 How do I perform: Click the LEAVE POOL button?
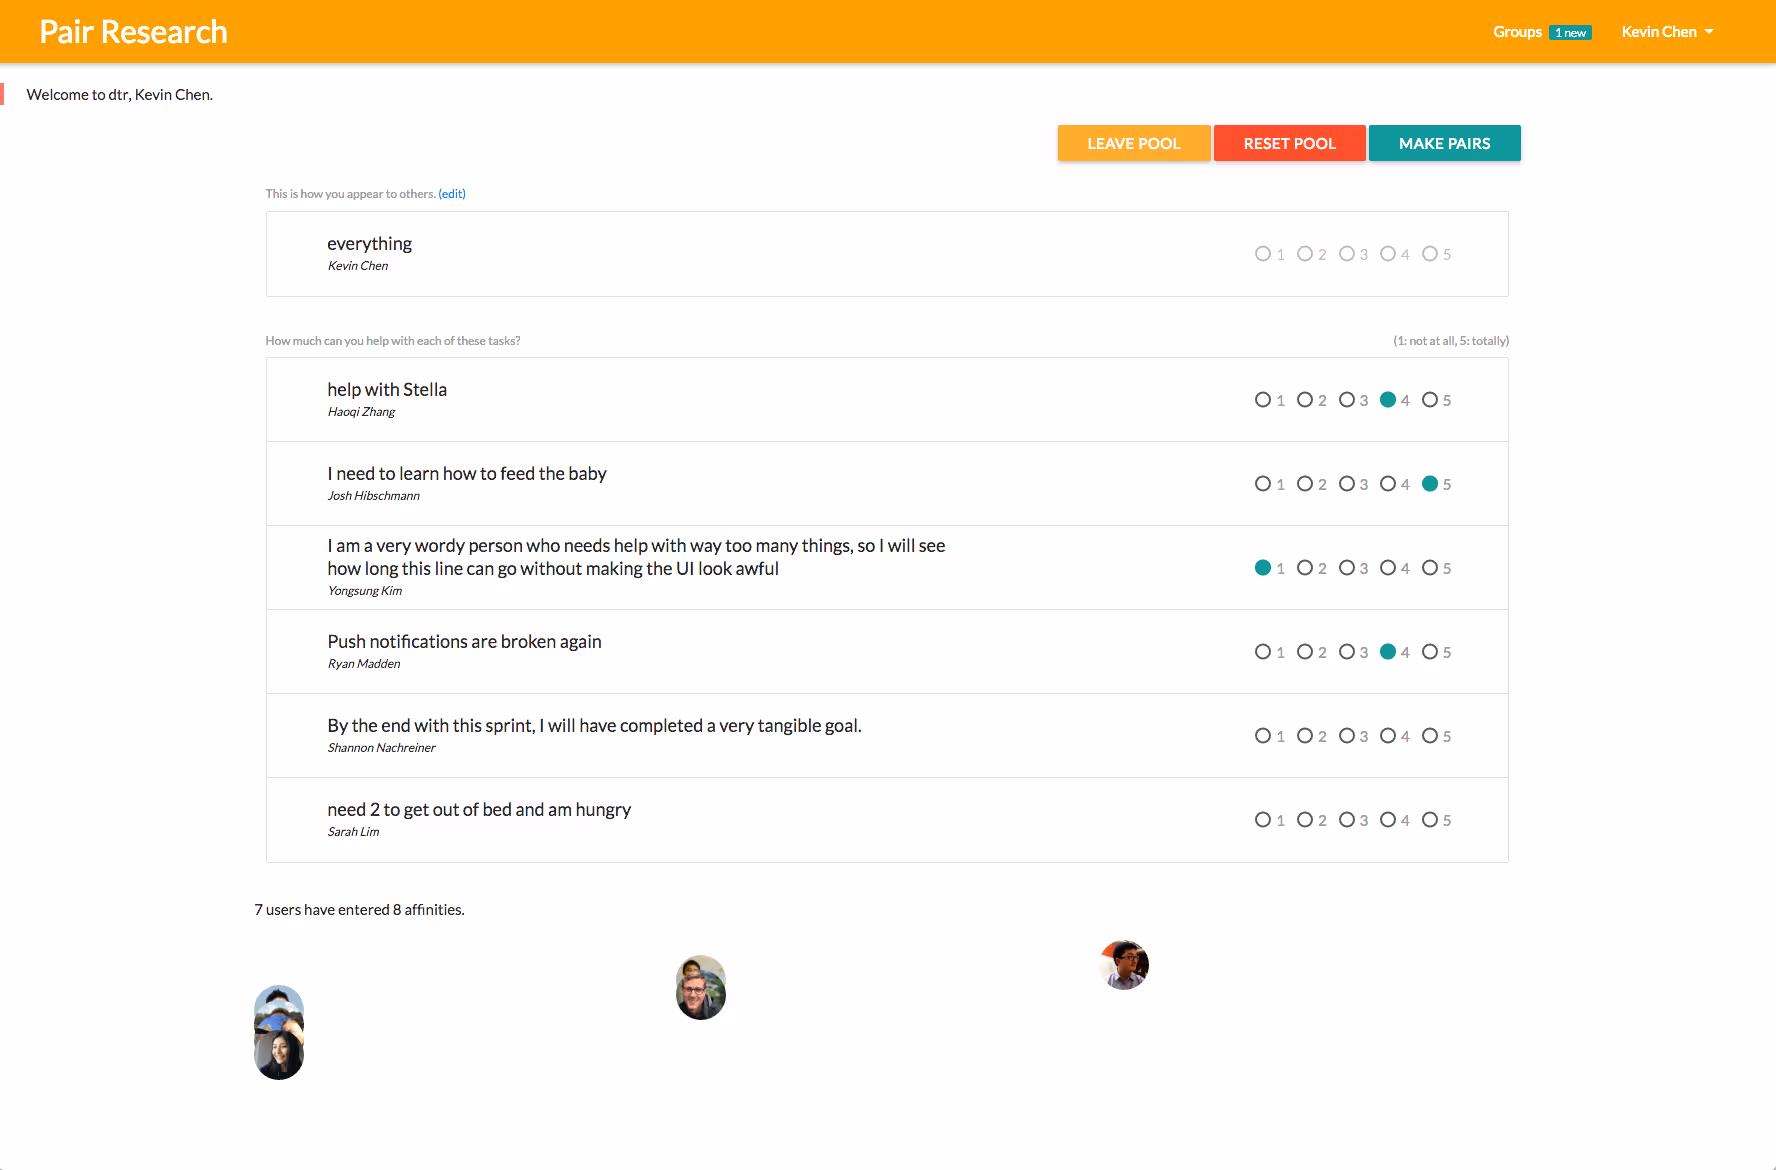tap(1133, 143)
